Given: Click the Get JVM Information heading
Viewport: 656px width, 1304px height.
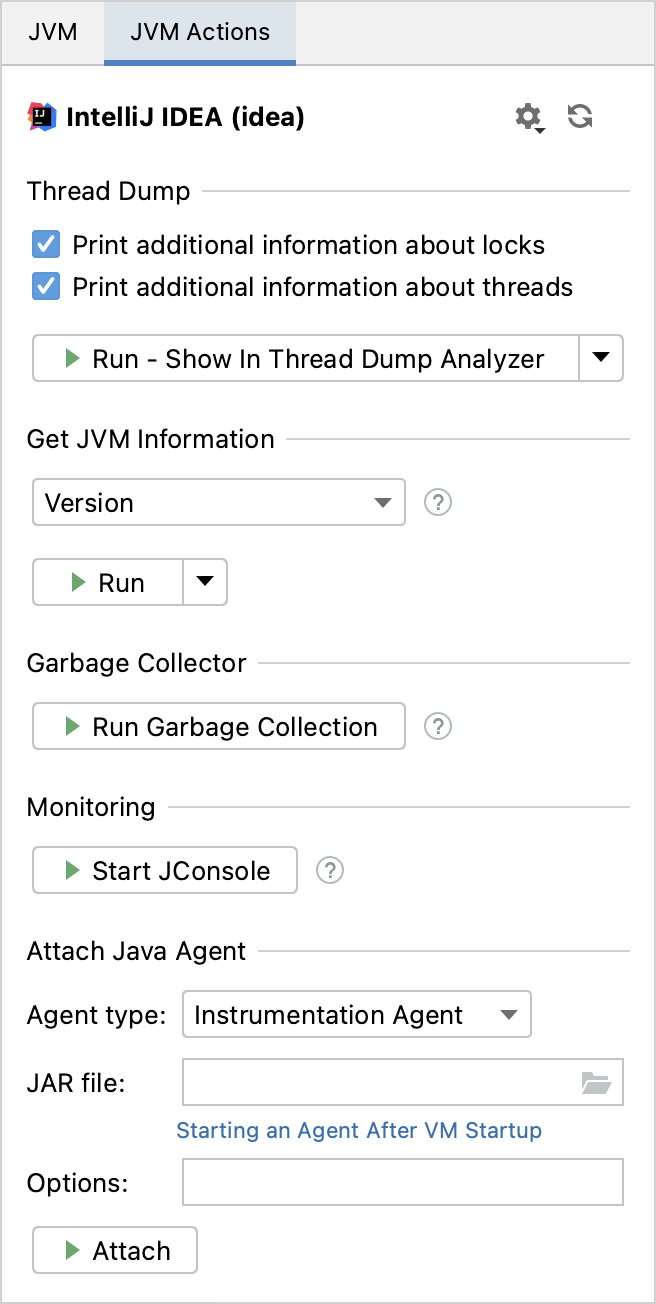Looking at the screenshot, I should tap(151, 439).
